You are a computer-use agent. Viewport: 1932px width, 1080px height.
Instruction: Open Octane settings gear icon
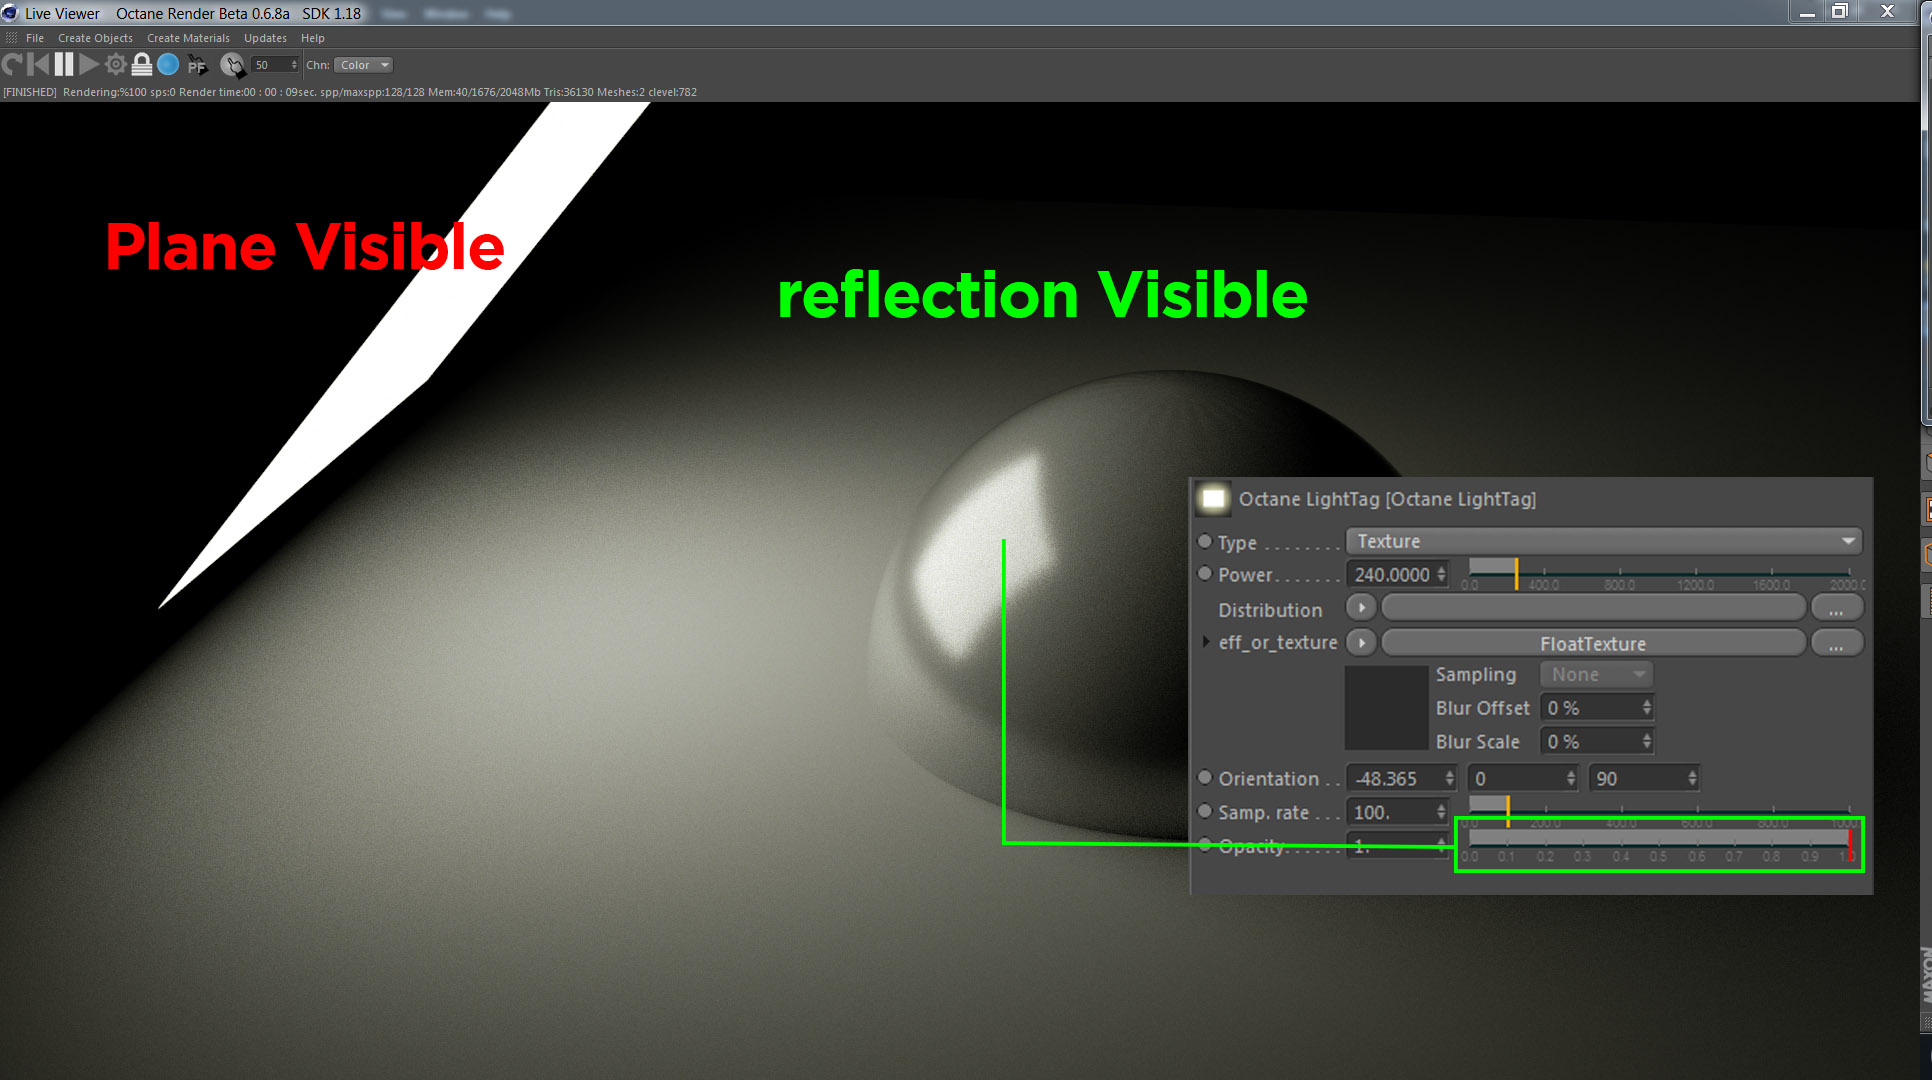116,65
